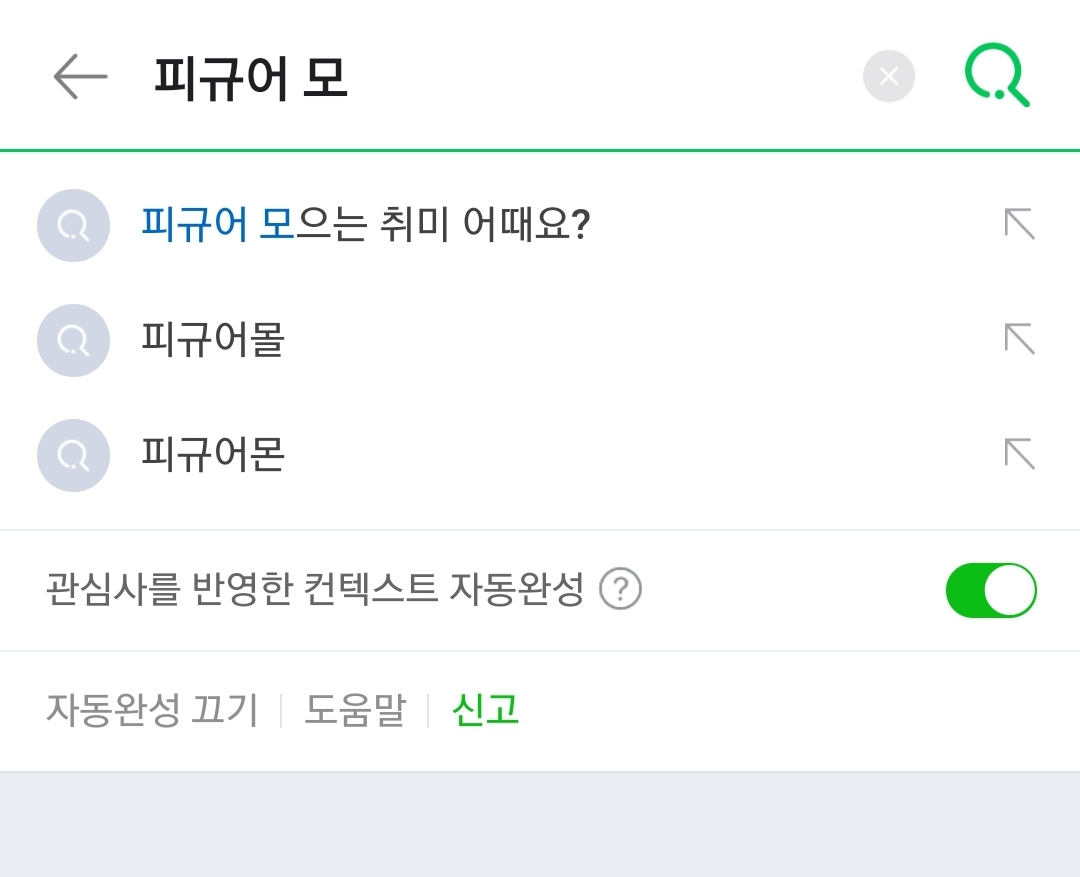Click green 신고 link
1080x877 pixels.
click(x=485, y=710)
